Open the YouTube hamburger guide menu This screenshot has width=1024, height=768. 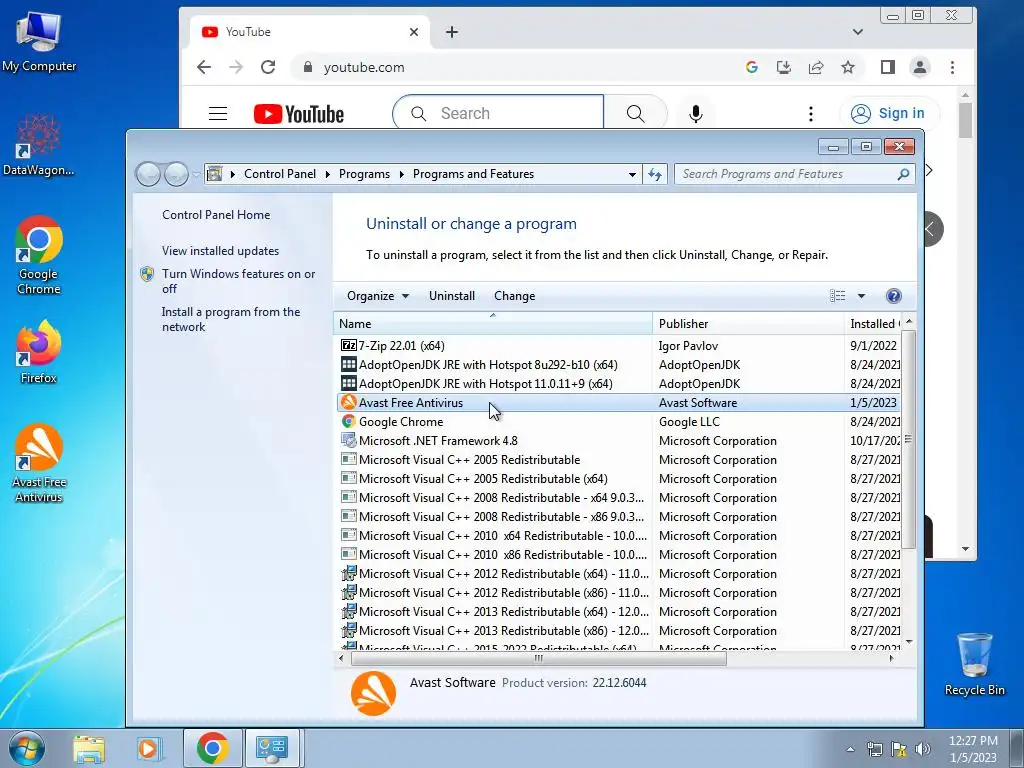[x=217, y=114]
